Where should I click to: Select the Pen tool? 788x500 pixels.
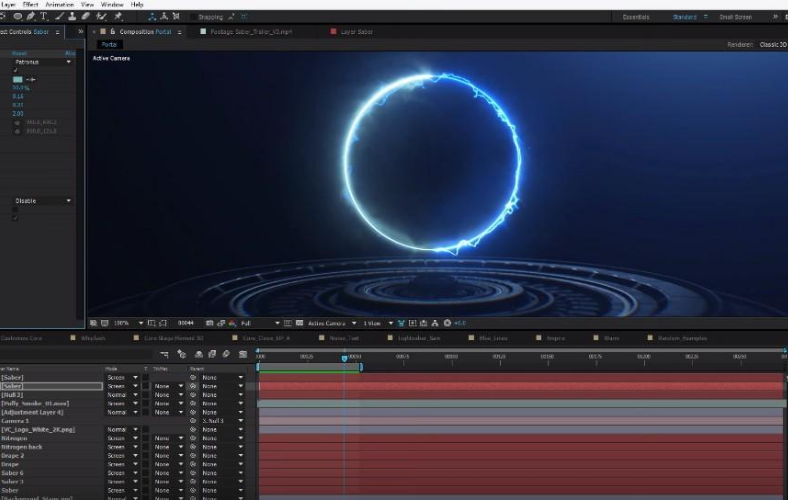pos(31,17)
